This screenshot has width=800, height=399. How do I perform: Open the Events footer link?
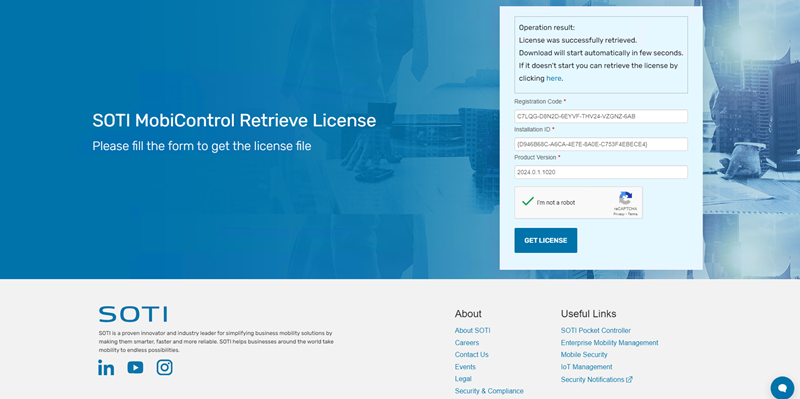tap(465, 367)
